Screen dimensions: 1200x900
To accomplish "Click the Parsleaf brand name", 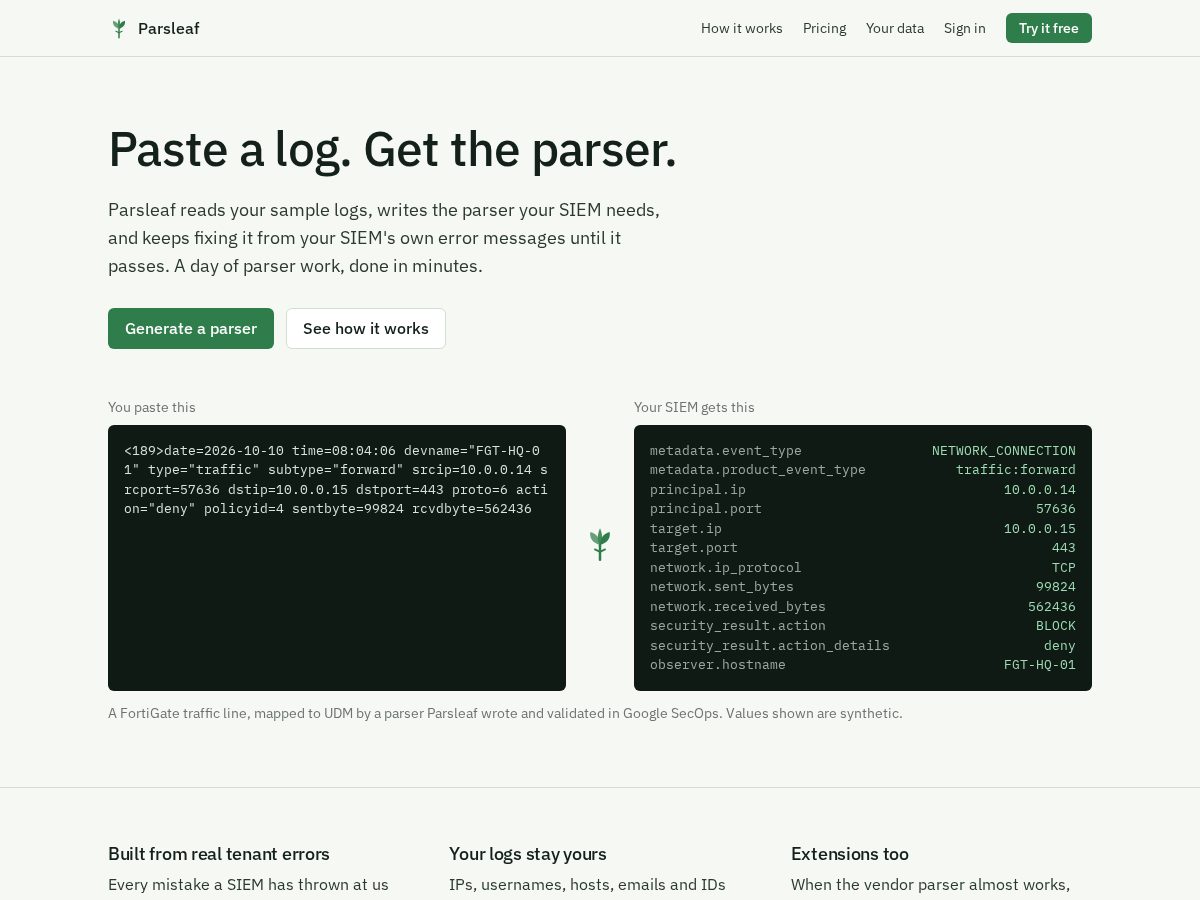I will [x=169, y=28].
